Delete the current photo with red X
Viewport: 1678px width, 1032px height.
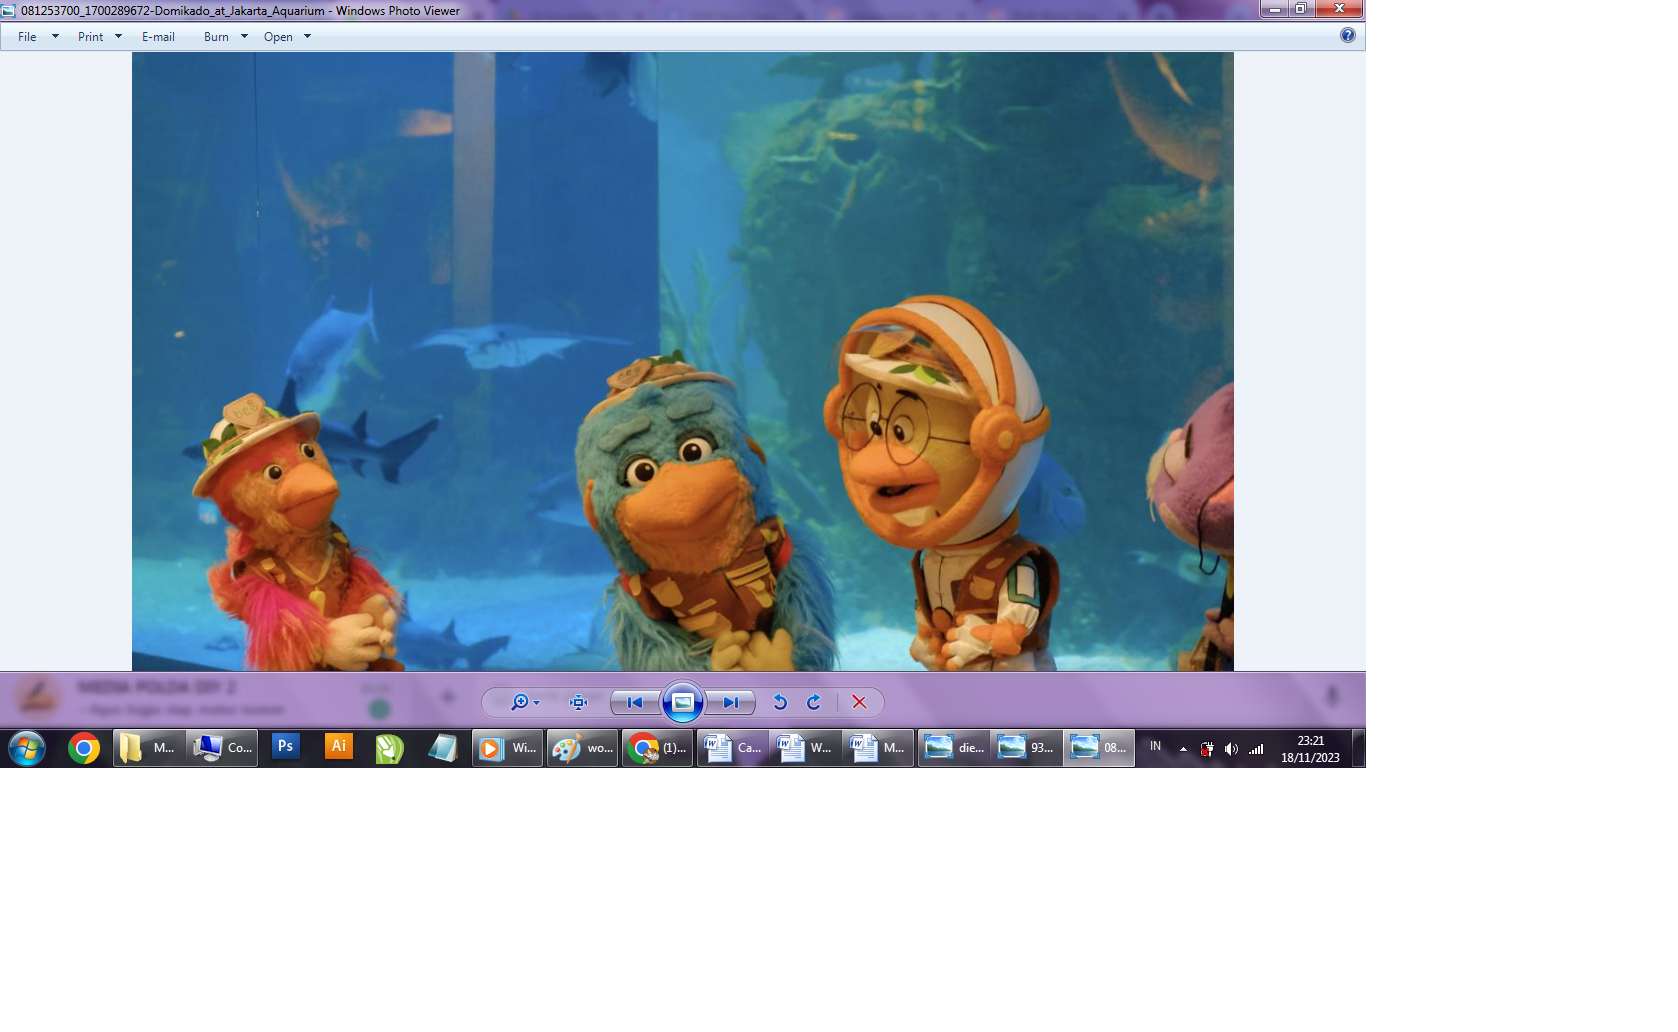tap(859, 703)
